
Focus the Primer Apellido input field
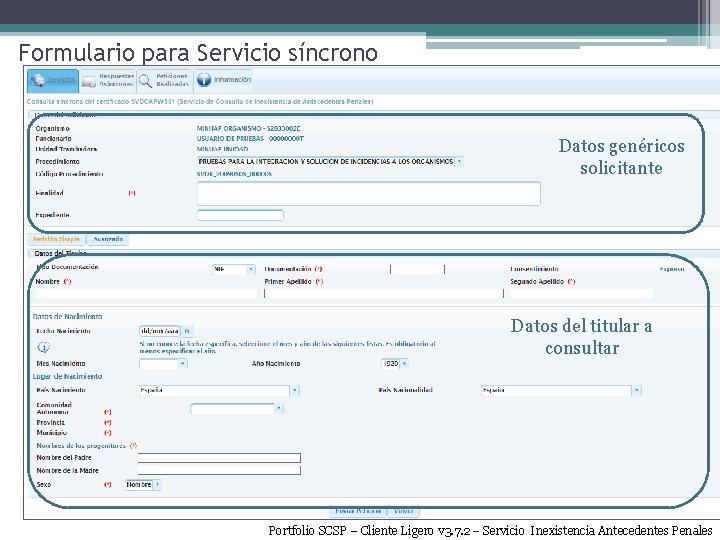(x=384, y=293)
